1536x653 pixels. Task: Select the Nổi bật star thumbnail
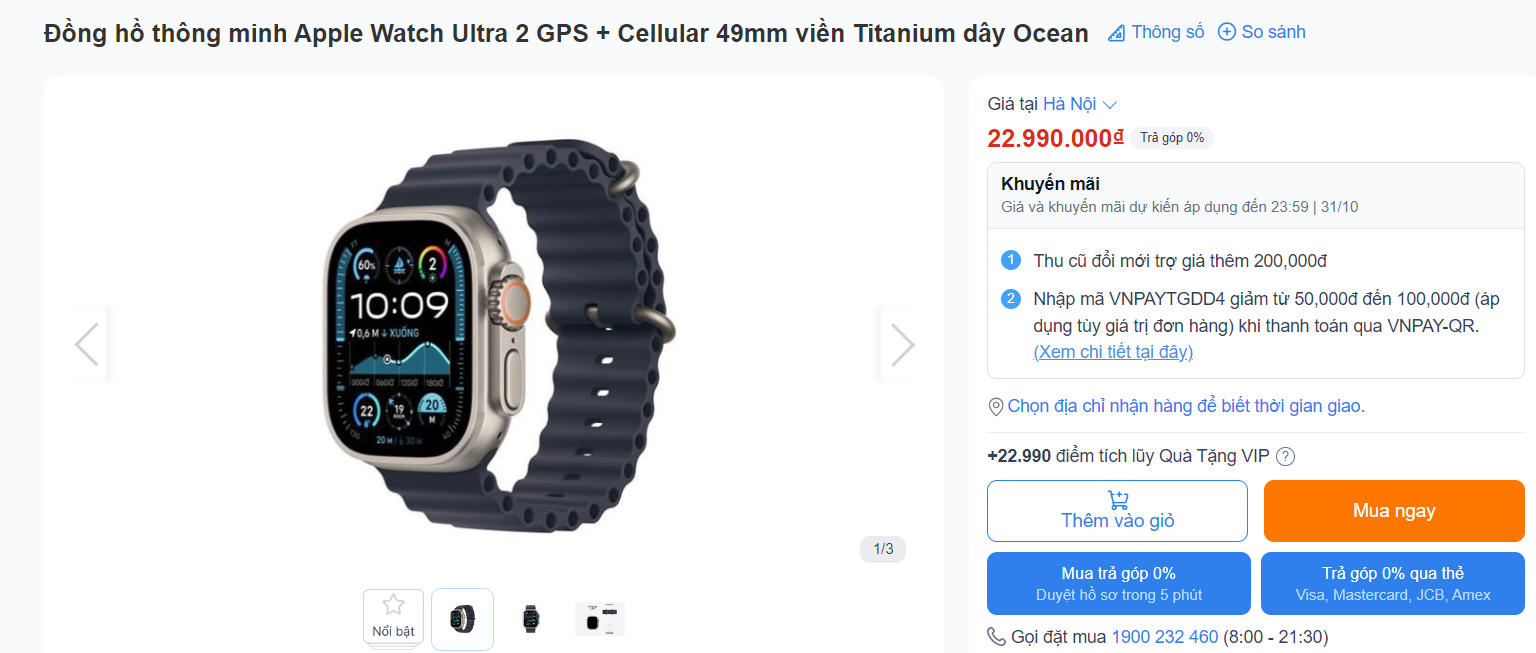pos(393,619)
